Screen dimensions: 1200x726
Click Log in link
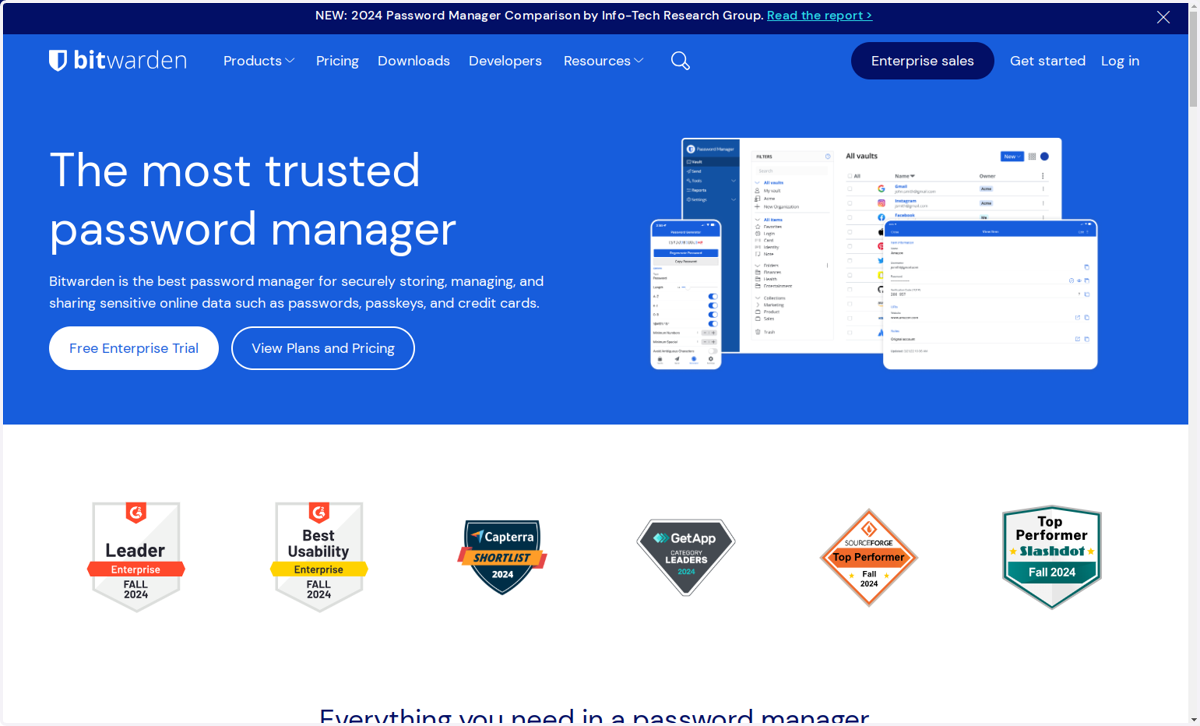[1120, 61]
